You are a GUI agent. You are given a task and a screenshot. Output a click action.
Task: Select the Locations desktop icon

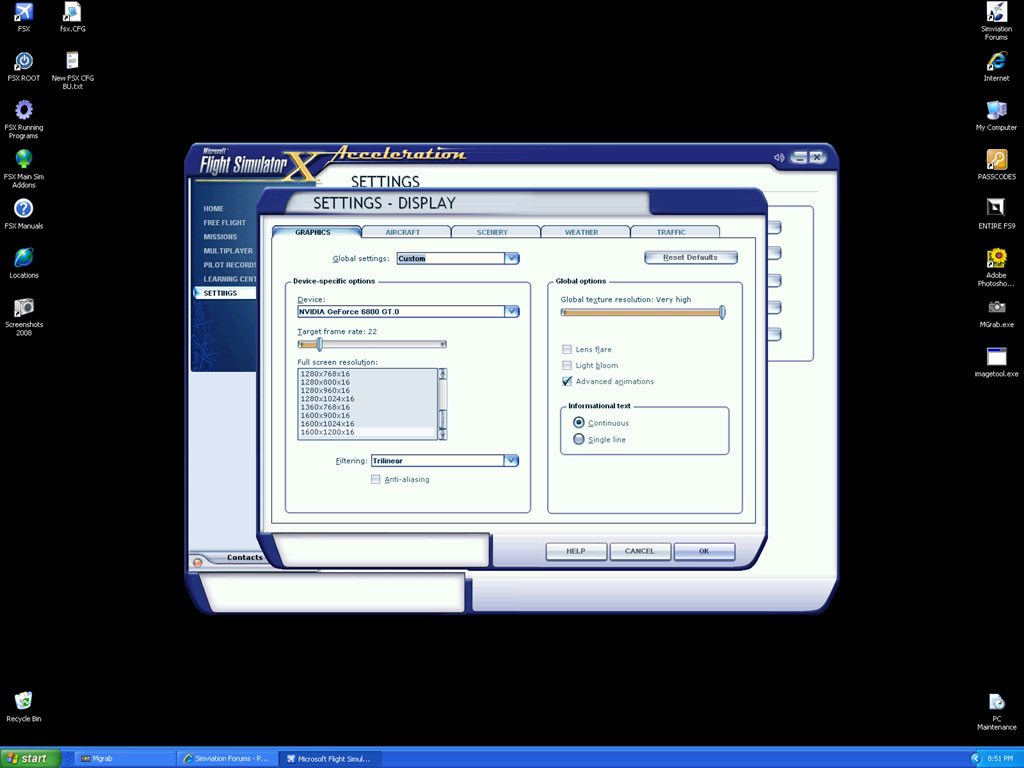click(x=24, y=258)
